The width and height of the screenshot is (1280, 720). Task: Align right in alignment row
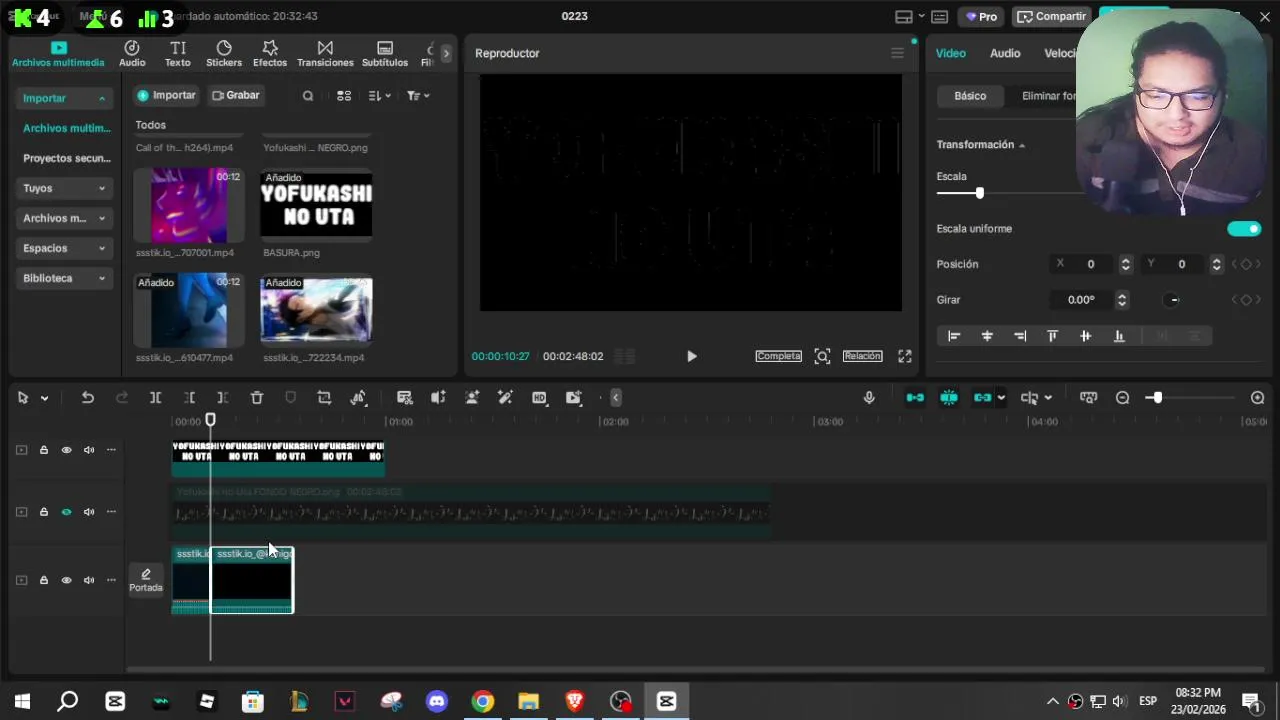(x=1020, y=336)
